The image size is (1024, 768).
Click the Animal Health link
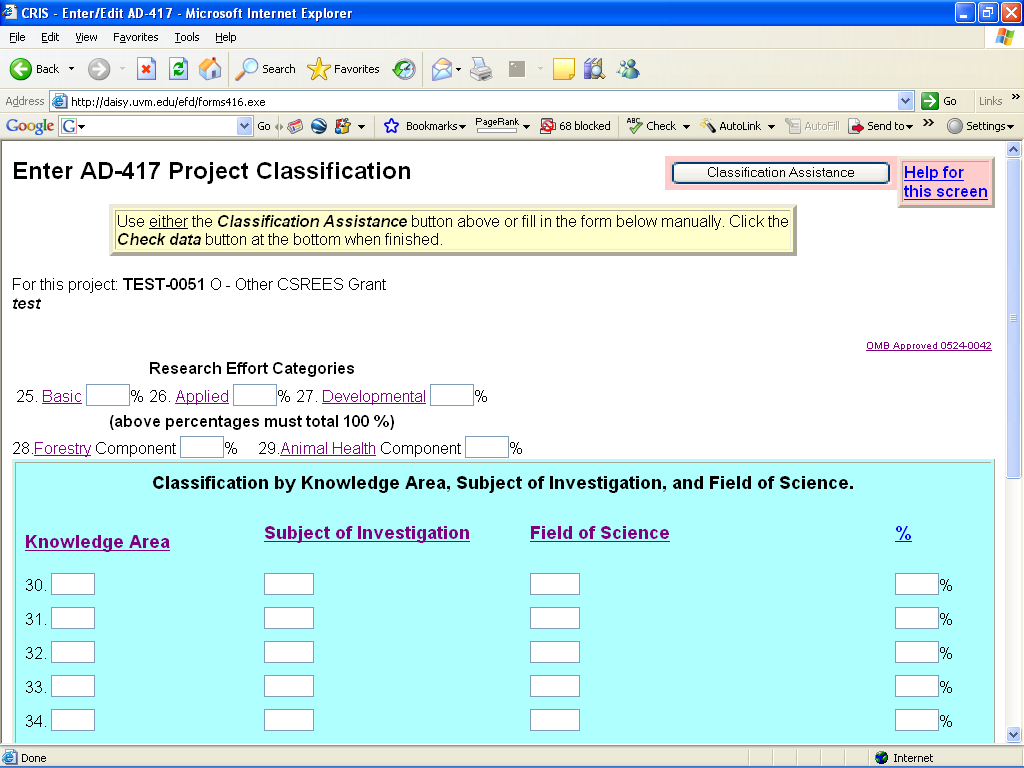[x=328, y=449]
